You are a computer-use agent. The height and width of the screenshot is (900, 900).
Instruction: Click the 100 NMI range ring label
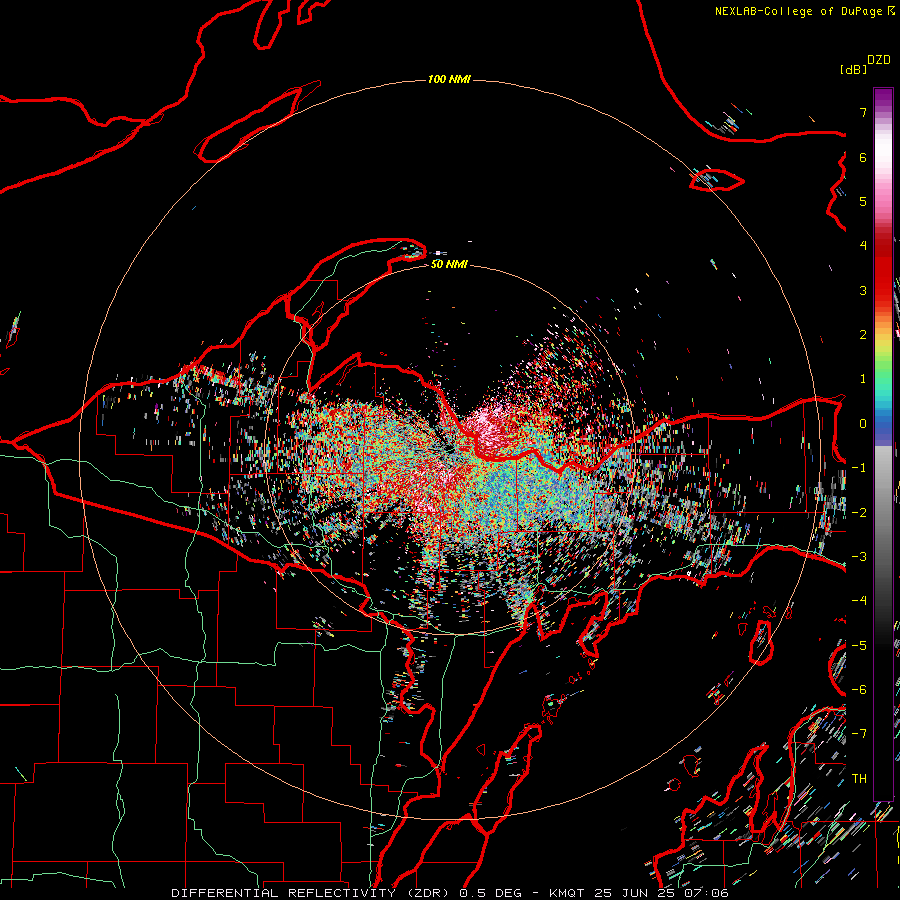coord(449,79)
